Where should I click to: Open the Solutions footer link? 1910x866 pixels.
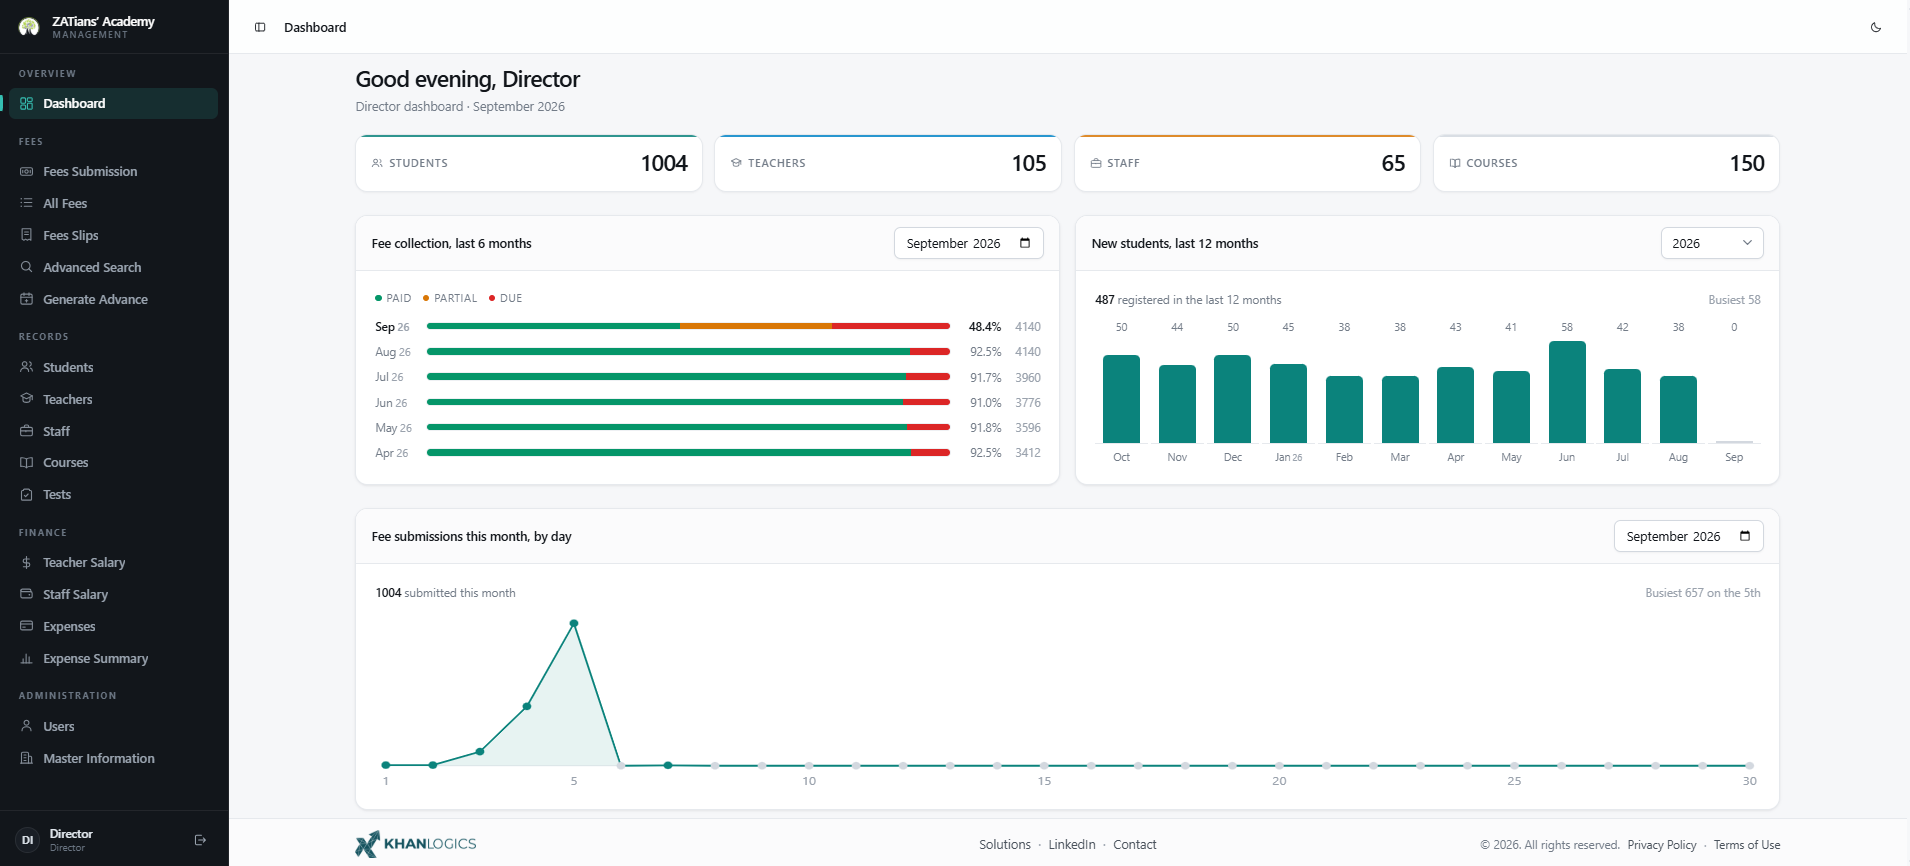(x=1005, y=845)
